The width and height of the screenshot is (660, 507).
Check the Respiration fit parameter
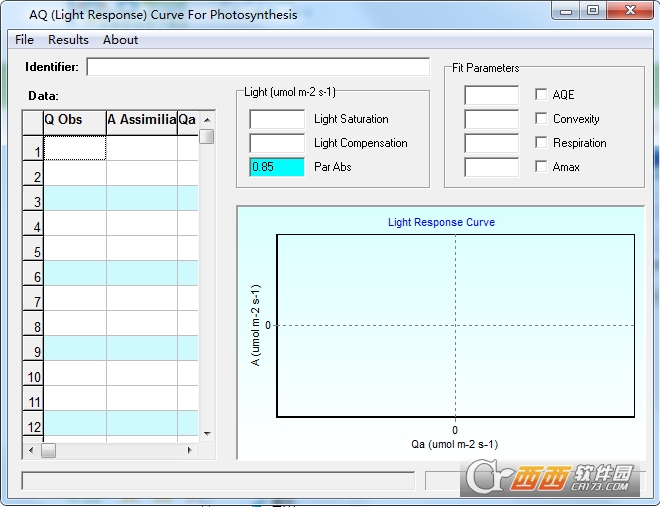(x=541, y=142)
